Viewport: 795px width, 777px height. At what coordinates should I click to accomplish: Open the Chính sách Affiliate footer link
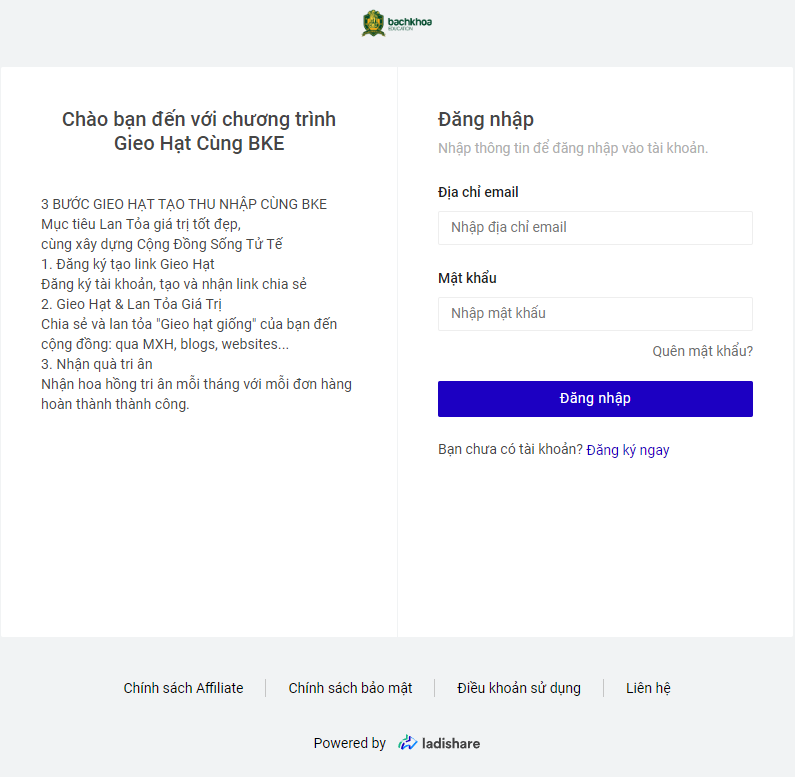click(183, 688)
